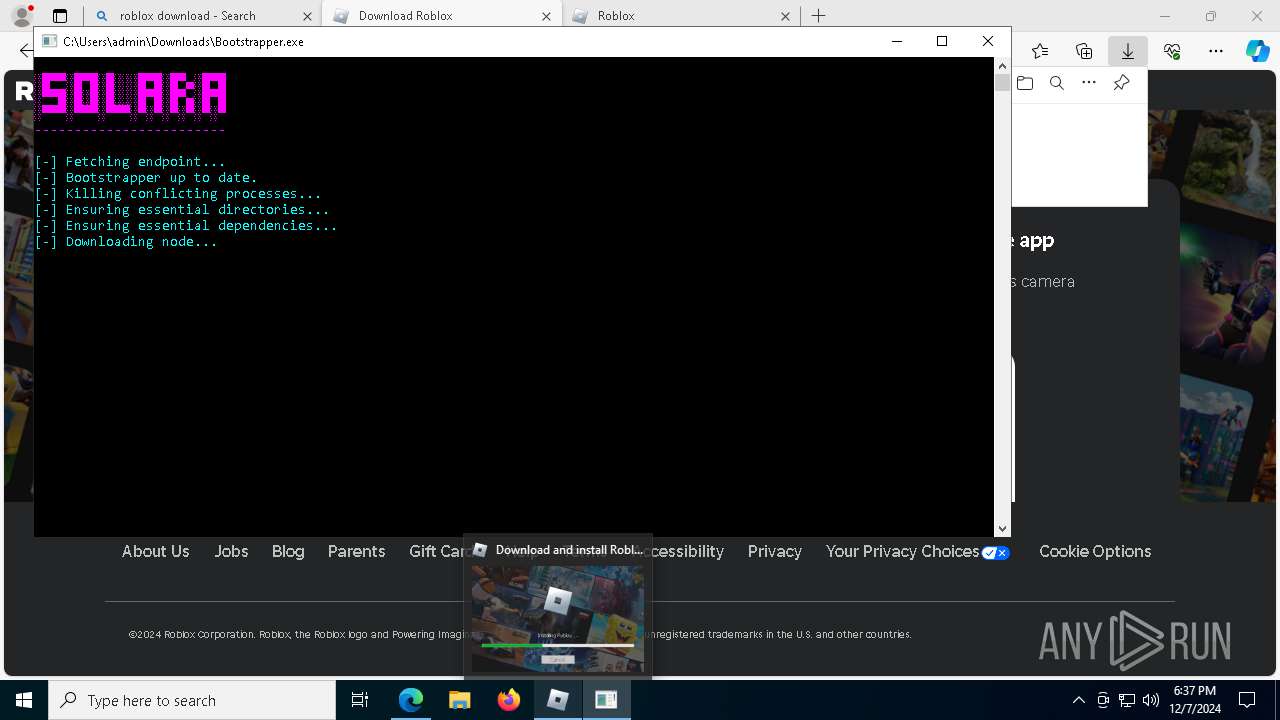Click the Bootstrapper.exe console title icon

(49, 41)
